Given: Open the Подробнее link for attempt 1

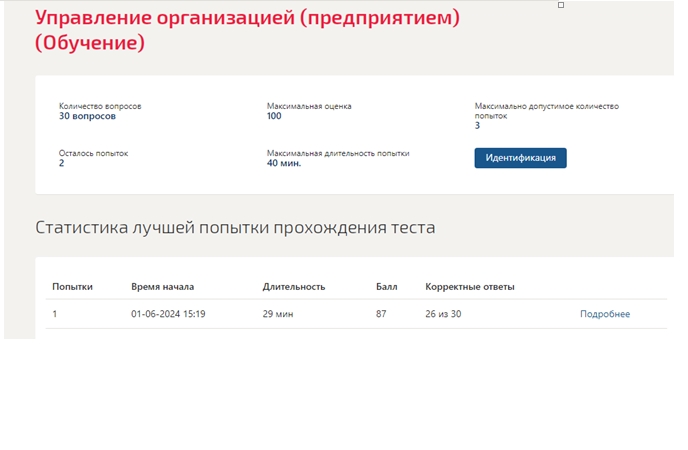Looking at the screenshot, I should (605, 314).
